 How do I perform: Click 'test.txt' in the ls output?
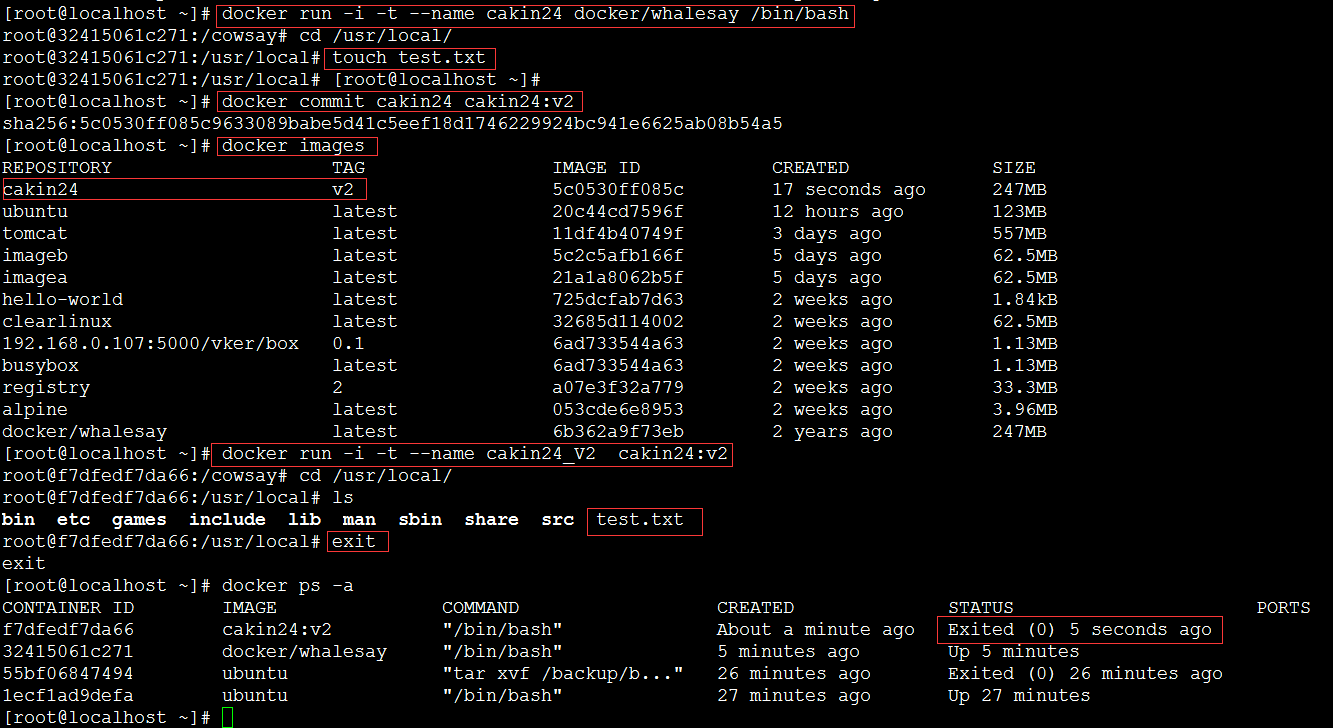tap(640, 520)
